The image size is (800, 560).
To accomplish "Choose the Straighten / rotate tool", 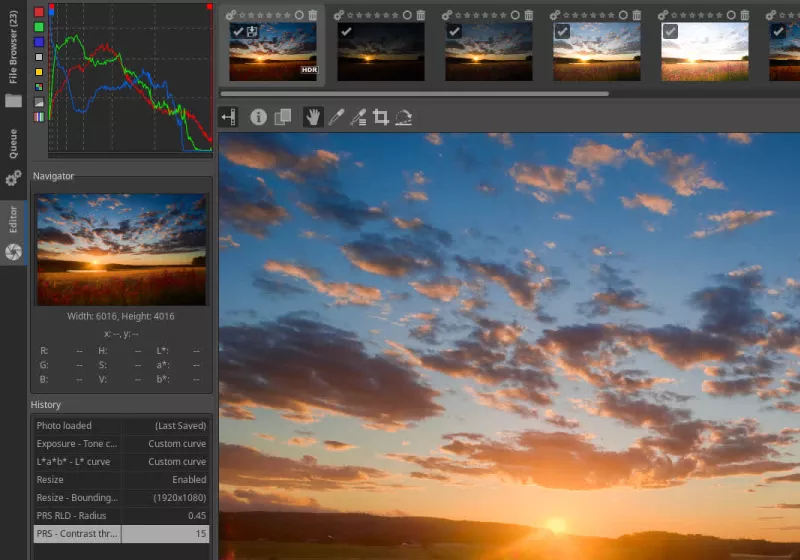I will pyautogui.click(x=404, y=117).
